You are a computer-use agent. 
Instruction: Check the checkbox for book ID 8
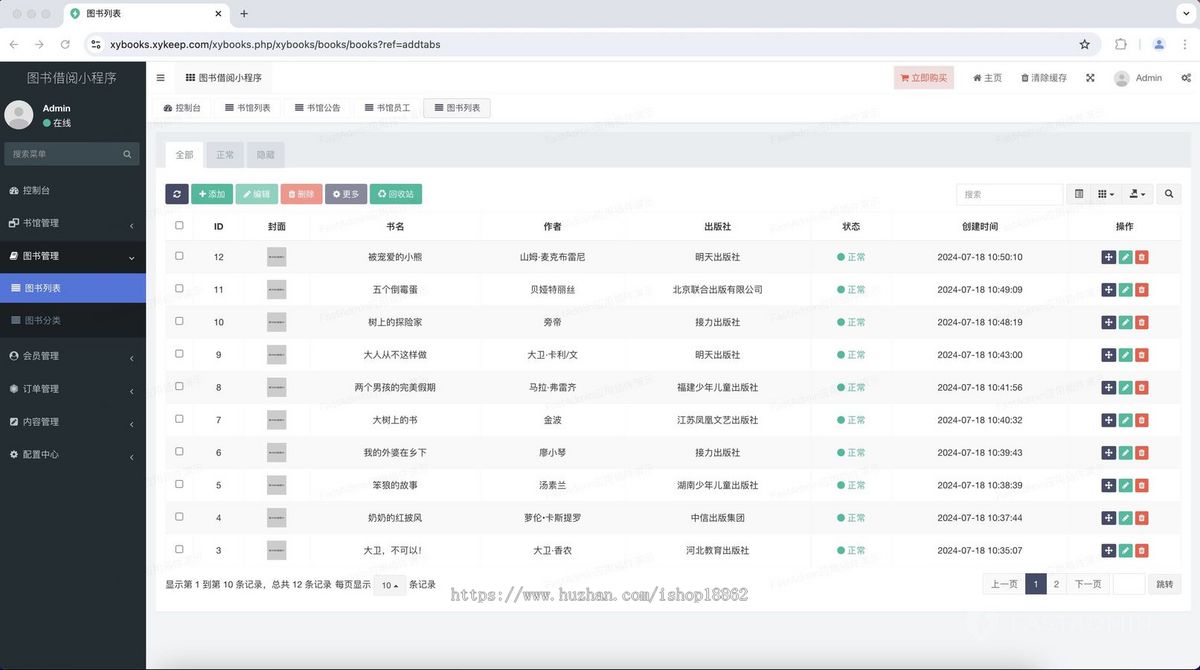[179, 387]
